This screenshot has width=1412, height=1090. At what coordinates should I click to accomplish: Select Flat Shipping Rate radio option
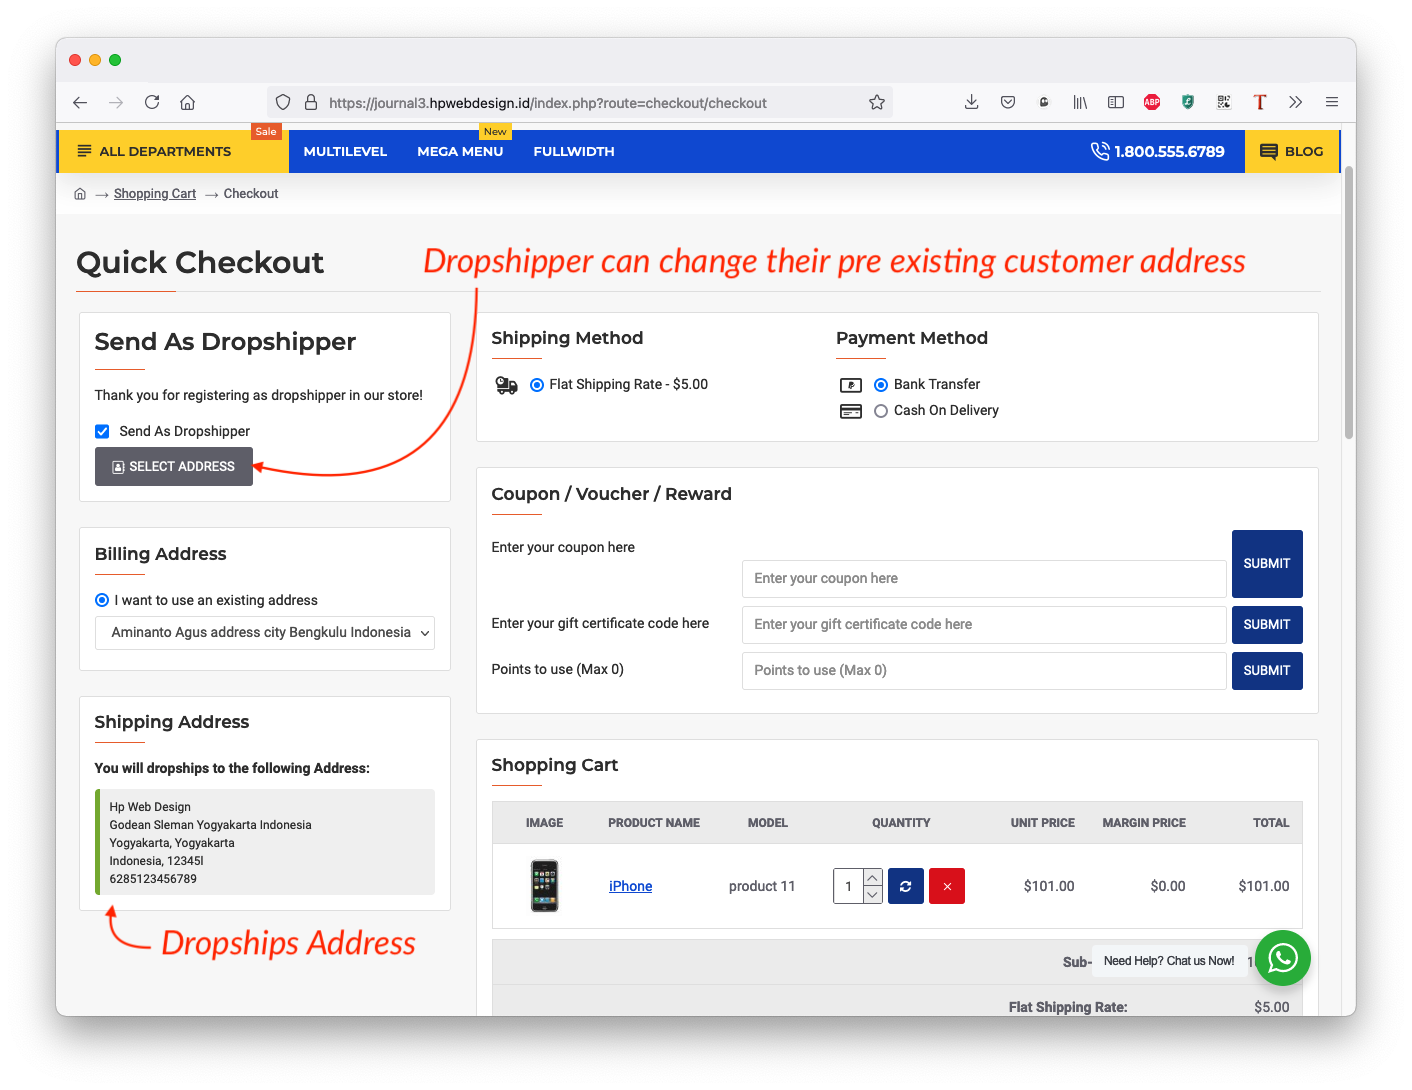pyautogui.click(x=537, y=385)
